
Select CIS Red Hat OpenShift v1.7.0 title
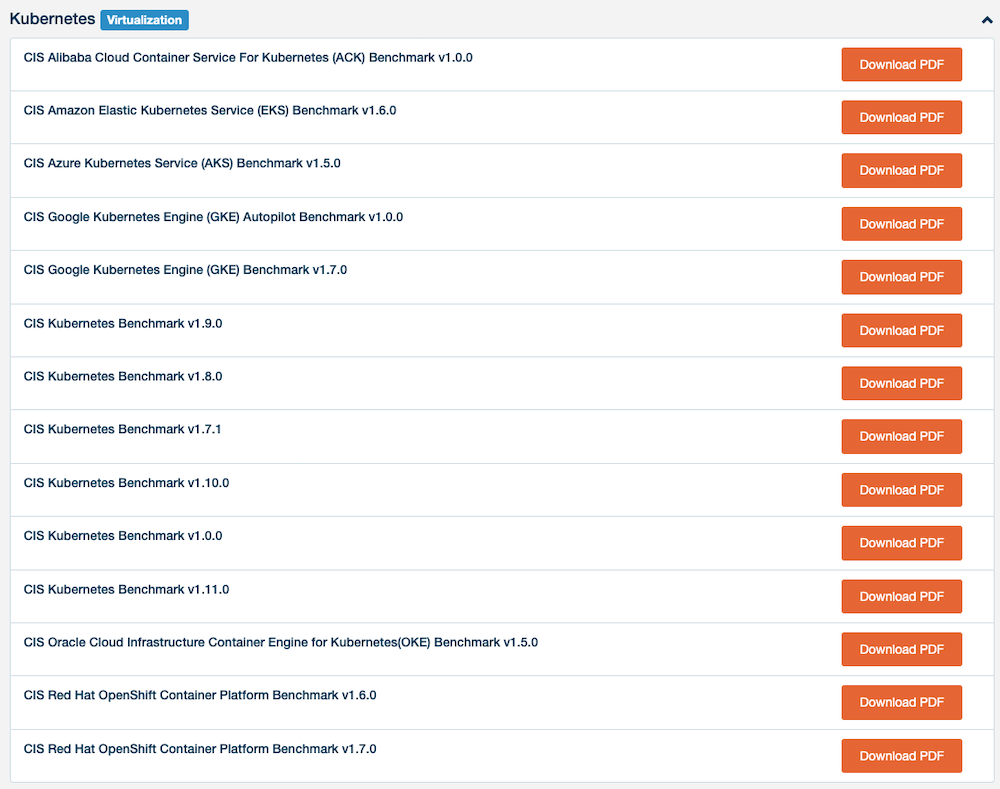tap(200, 749)
